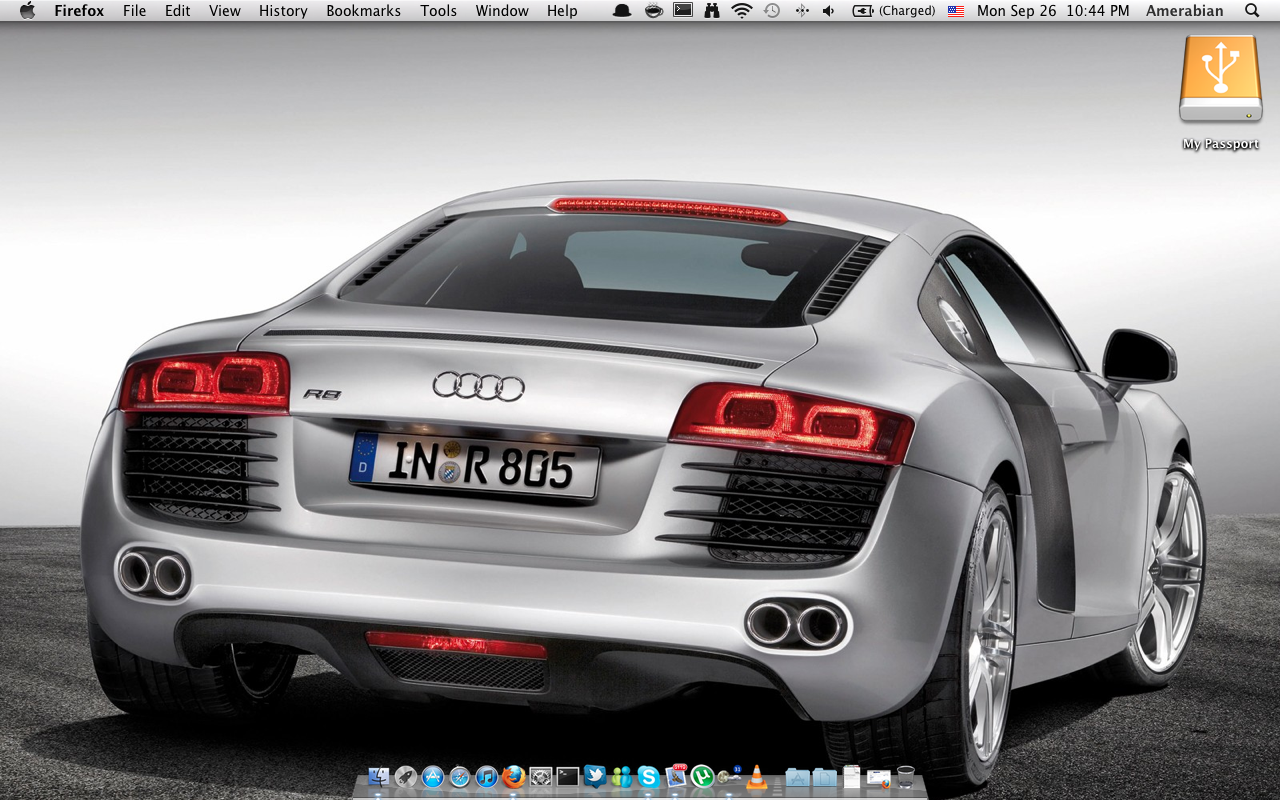Select the My Passport drive on desktop
The image size is (1280, 800).
tap(1220, 93)
